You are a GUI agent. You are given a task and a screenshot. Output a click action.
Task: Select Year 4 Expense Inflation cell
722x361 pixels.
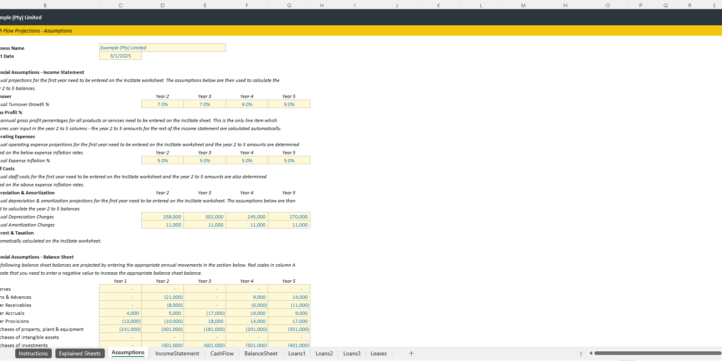point(247,160)
